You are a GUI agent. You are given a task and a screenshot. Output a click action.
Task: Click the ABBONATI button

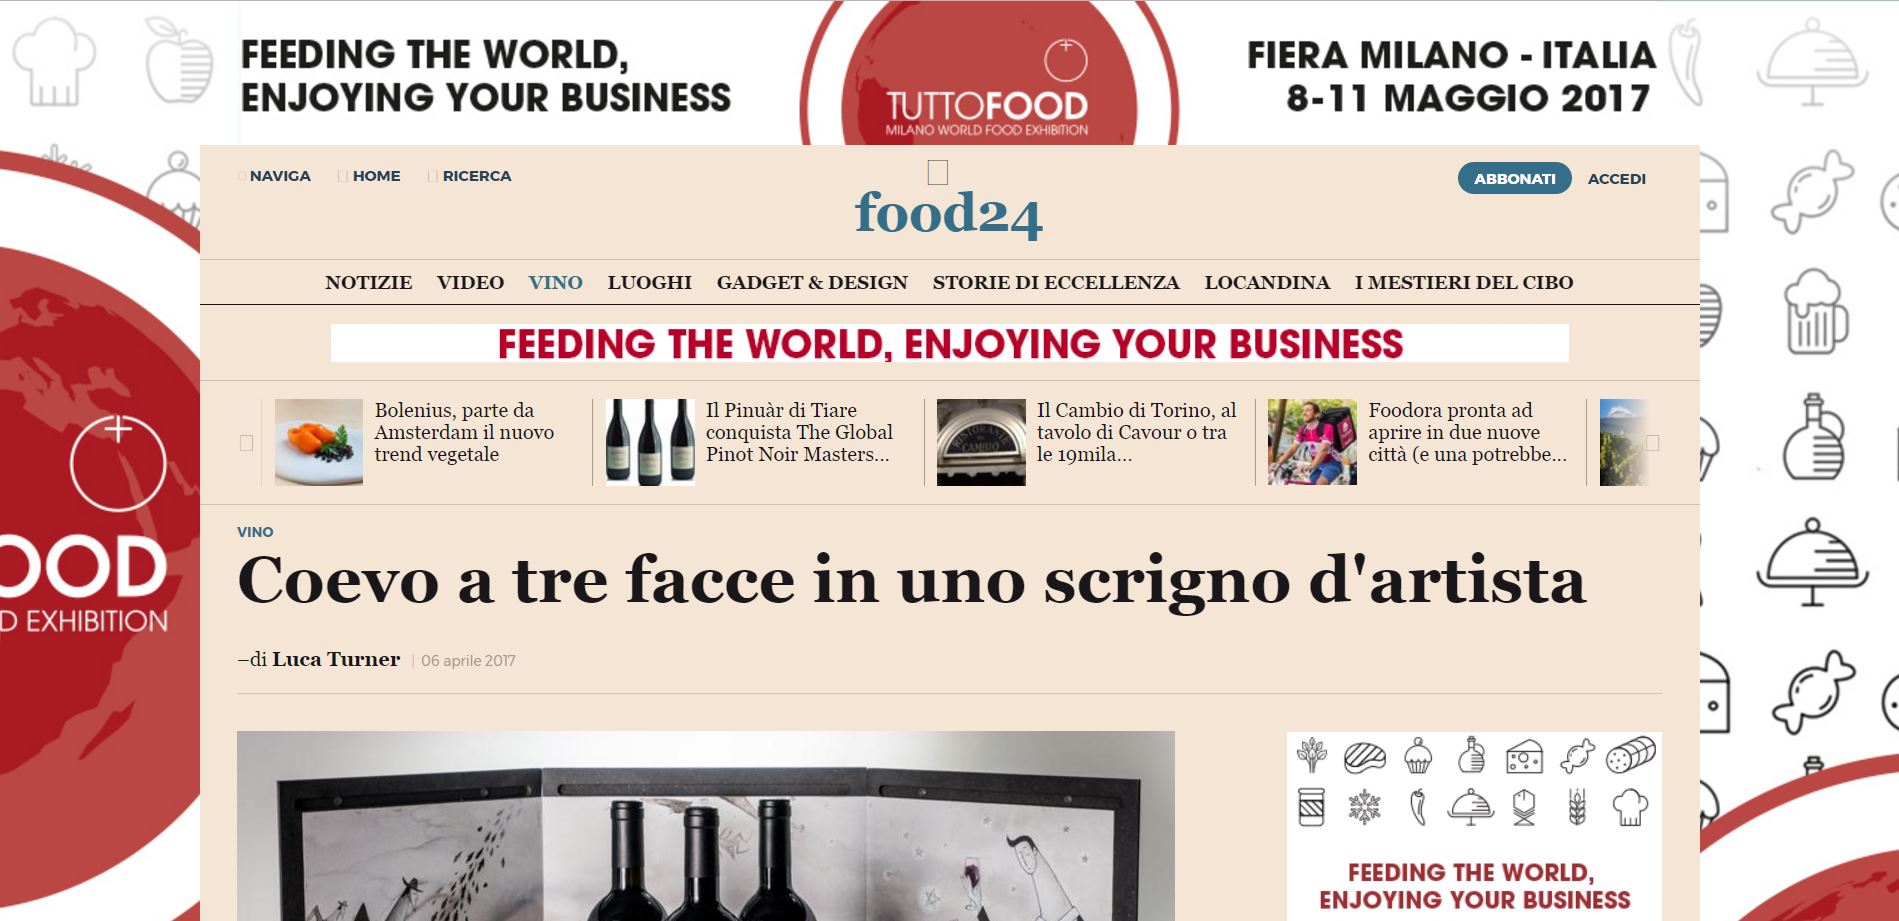click(x=1515, y=178)
